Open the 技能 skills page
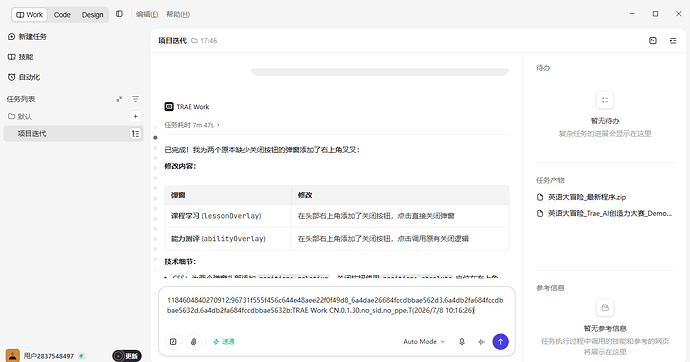 (20, 57)
